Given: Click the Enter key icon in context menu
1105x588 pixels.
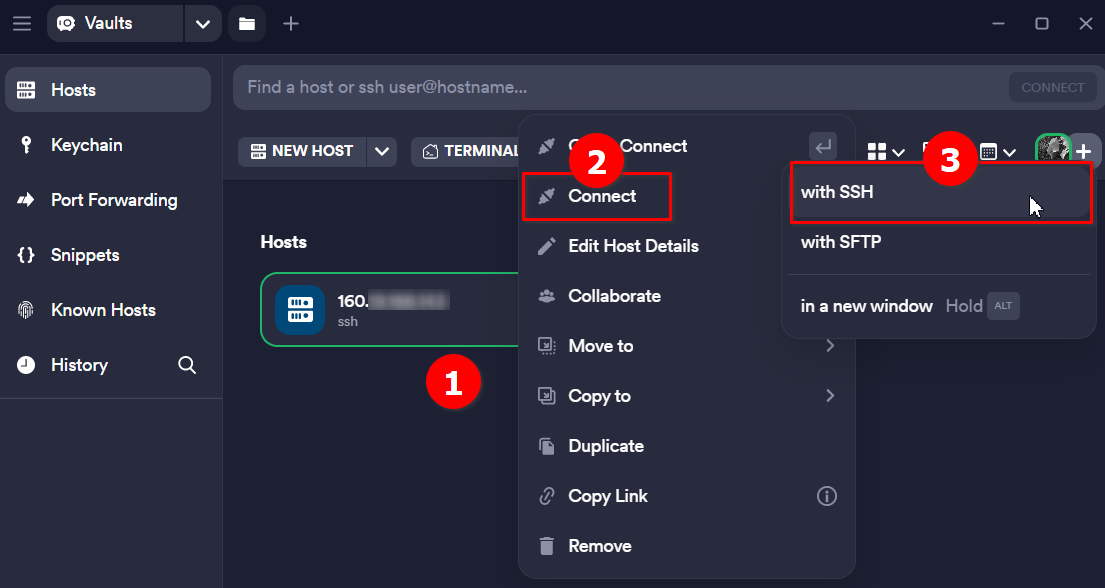Looking at the screenshot, I should point(822,147).
